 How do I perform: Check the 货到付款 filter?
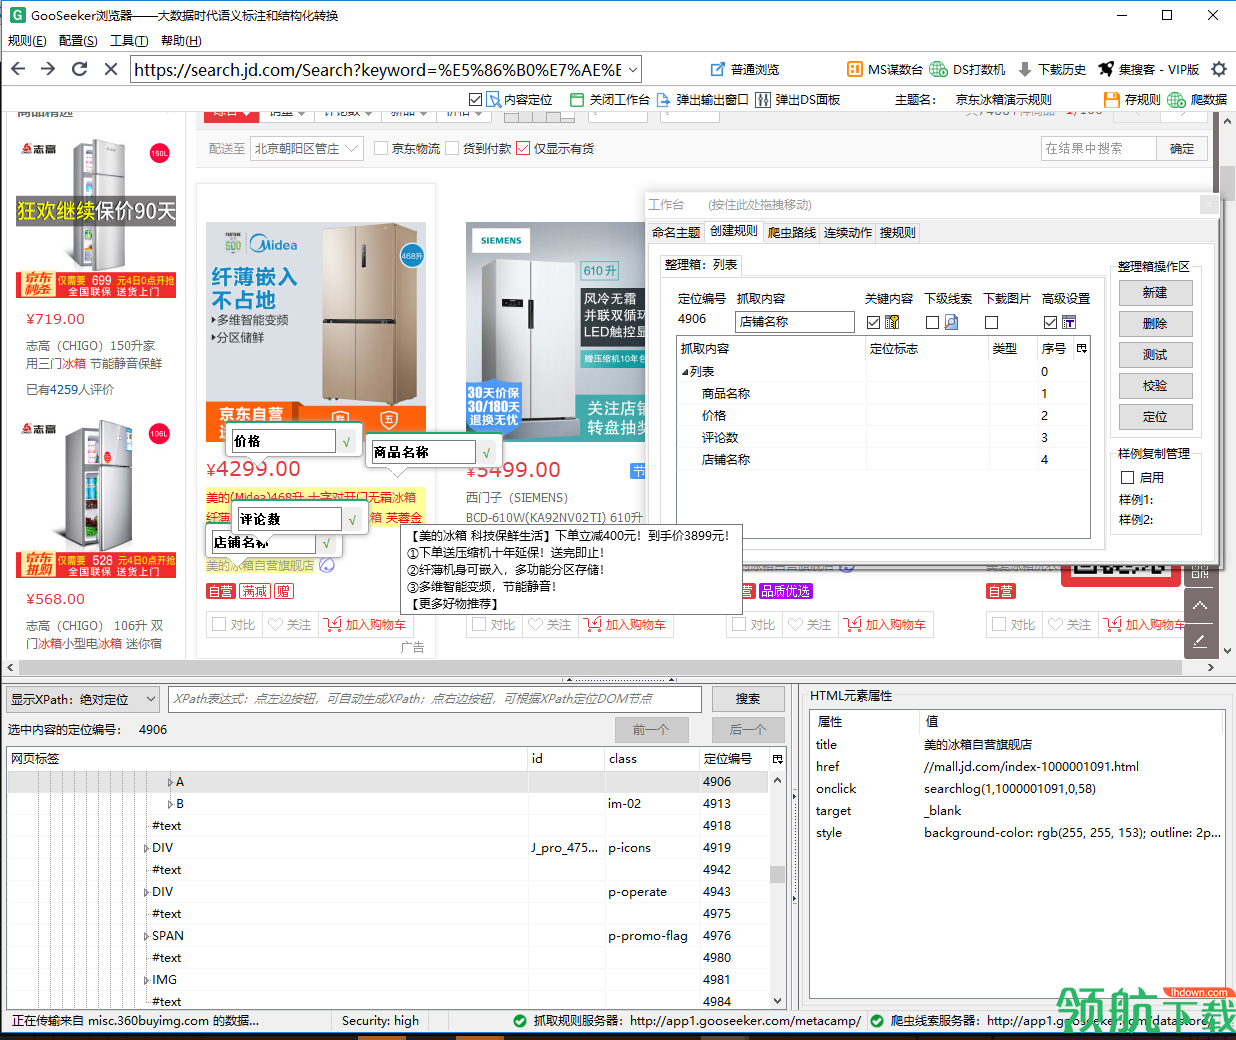[x=452, y=148]
